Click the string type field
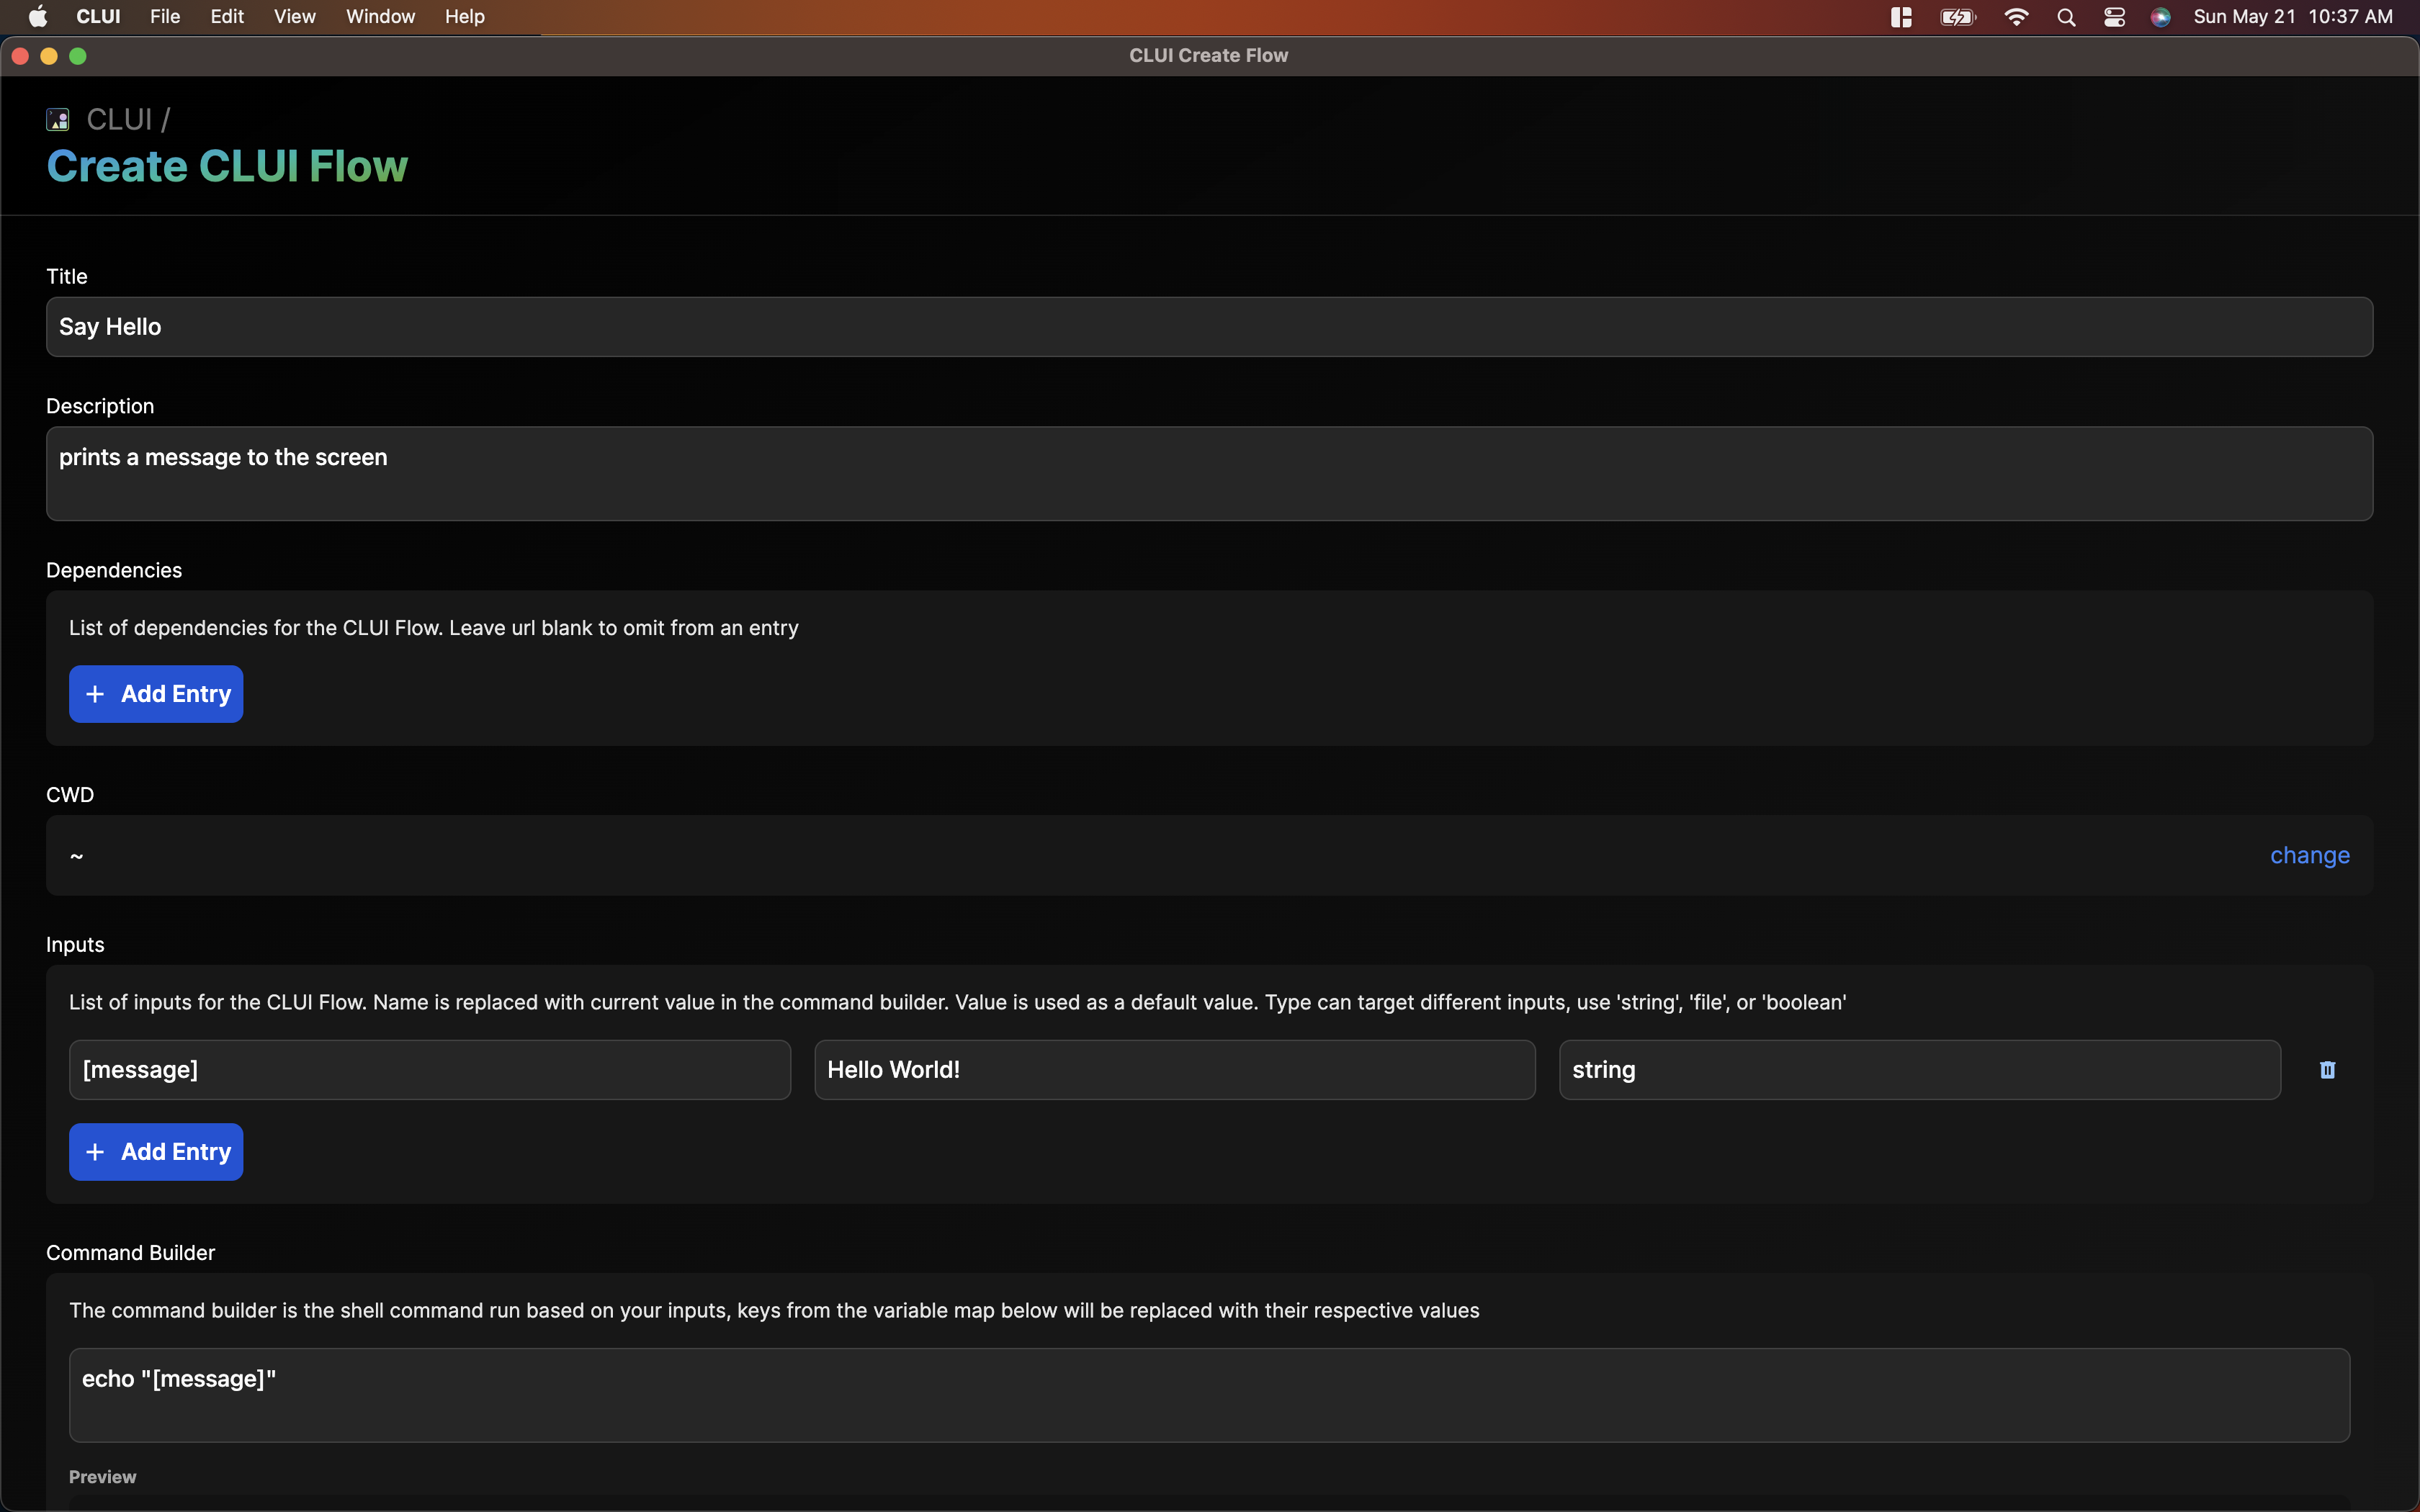The image size is (2420, 1512). coord(1920,1070)
